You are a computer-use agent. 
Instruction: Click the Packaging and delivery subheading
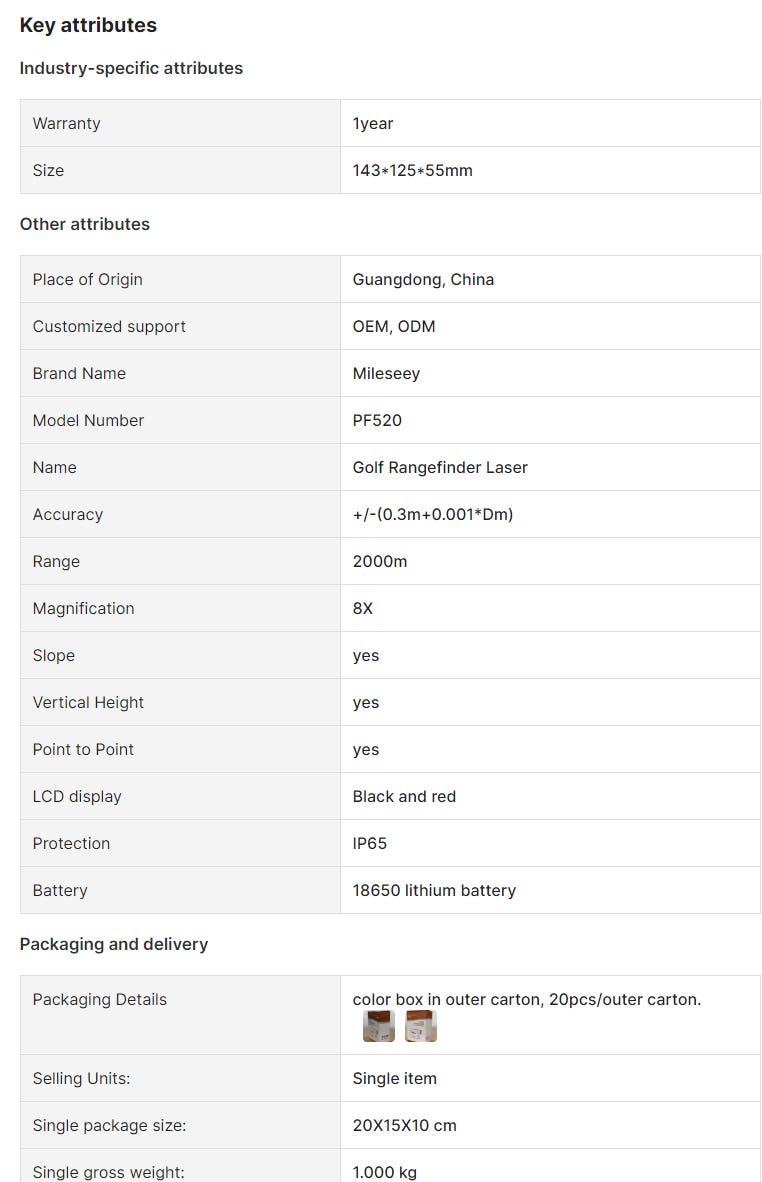(x=114, y=944)
